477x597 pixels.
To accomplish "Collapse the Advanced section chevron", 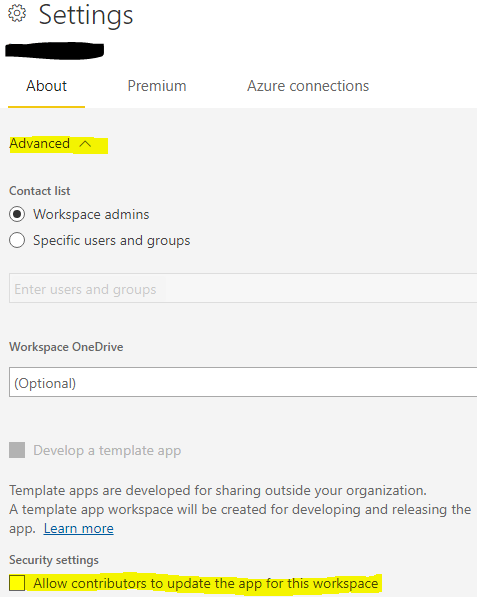I will (x=86, y=144).
